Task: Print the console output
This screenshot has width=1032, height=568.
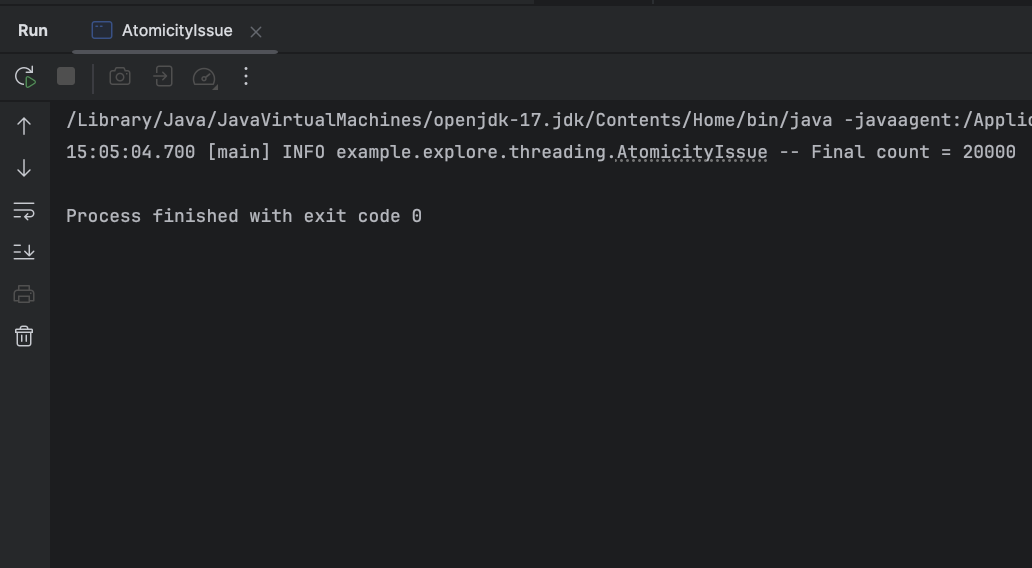Action: pos(25,294)
